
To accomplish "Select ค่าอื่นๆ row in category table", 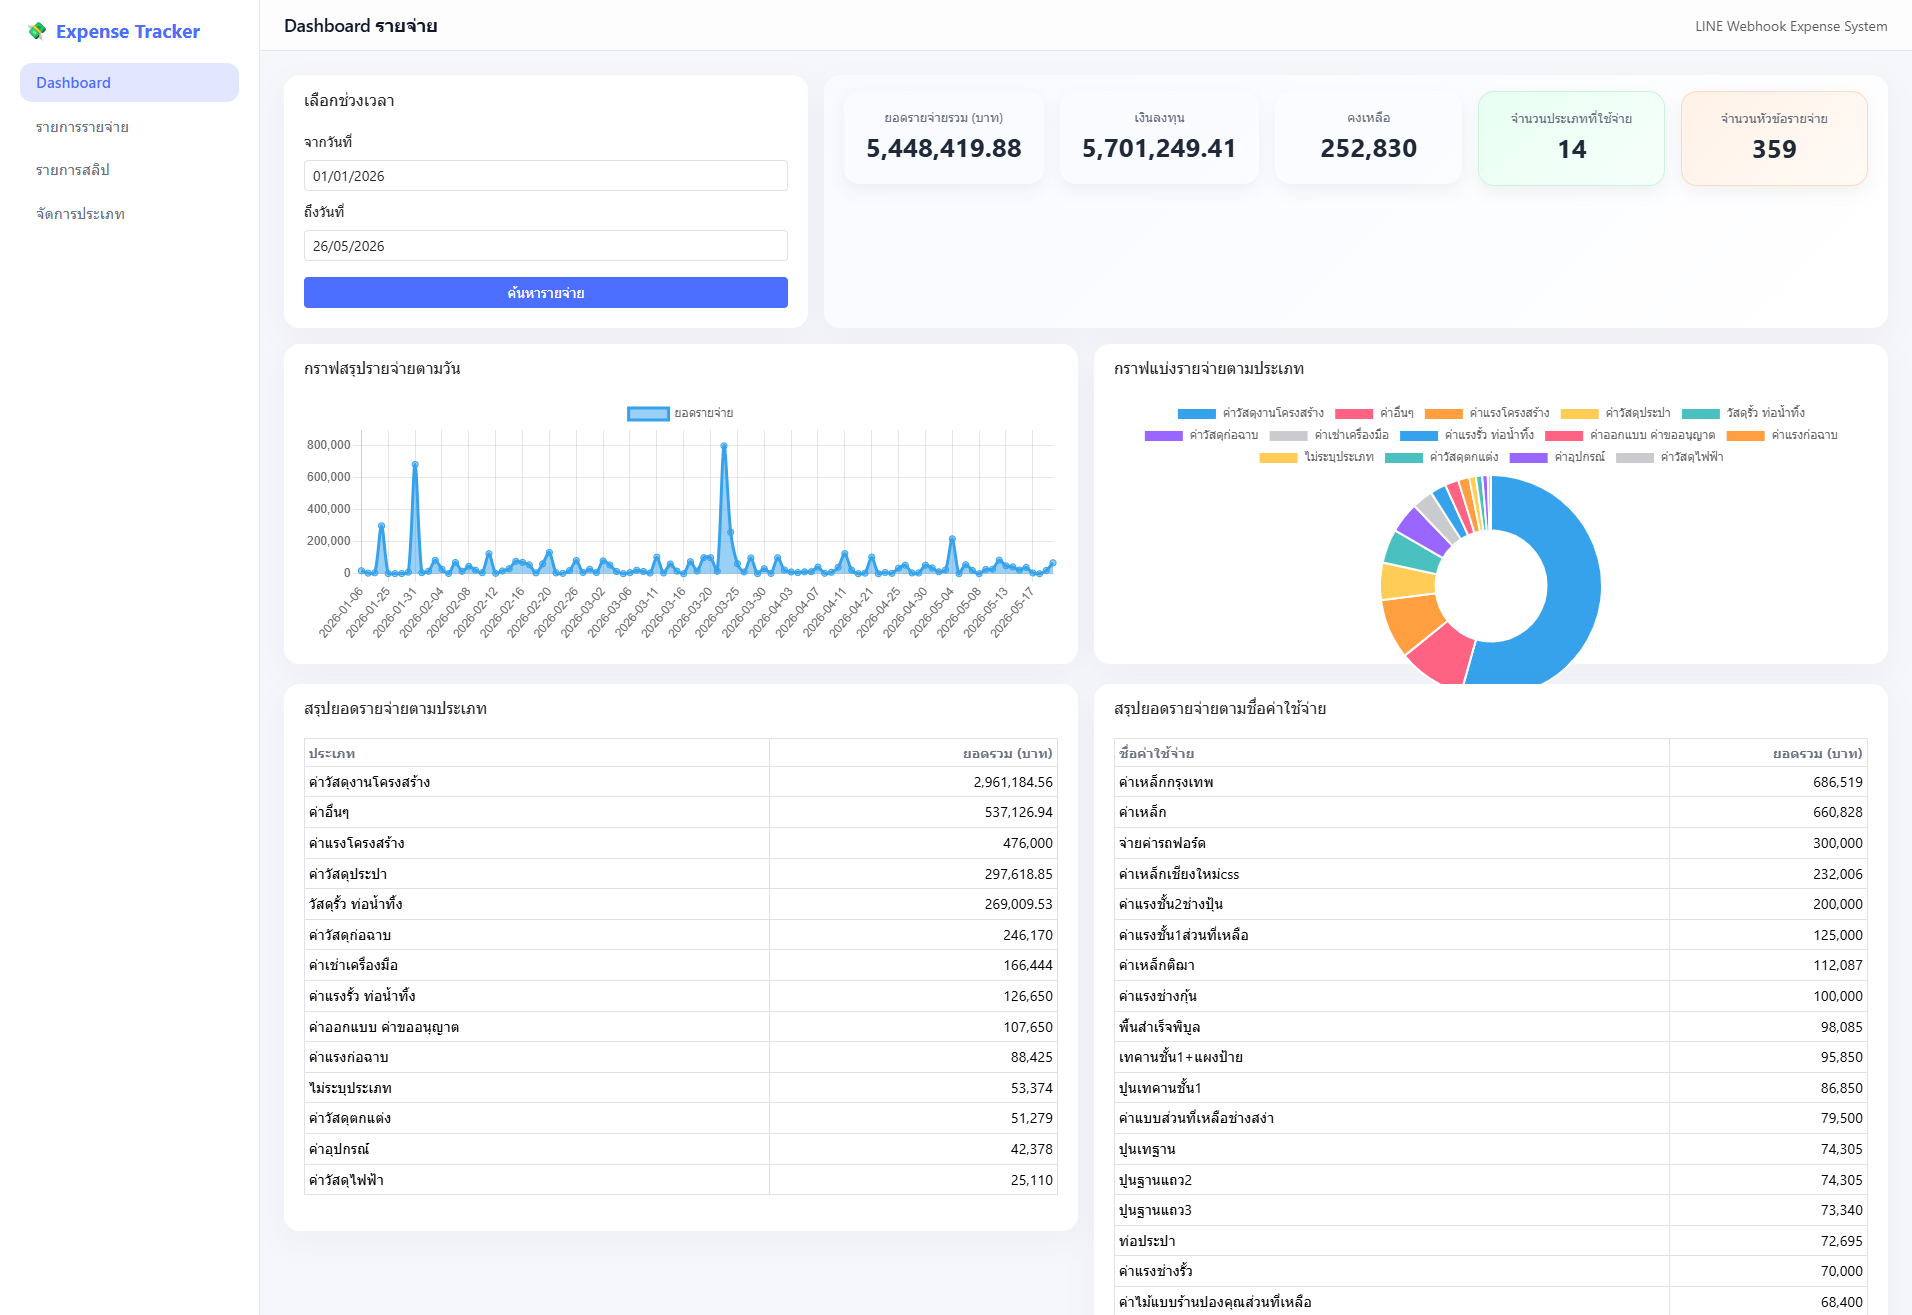I will (x=680, y=812).
